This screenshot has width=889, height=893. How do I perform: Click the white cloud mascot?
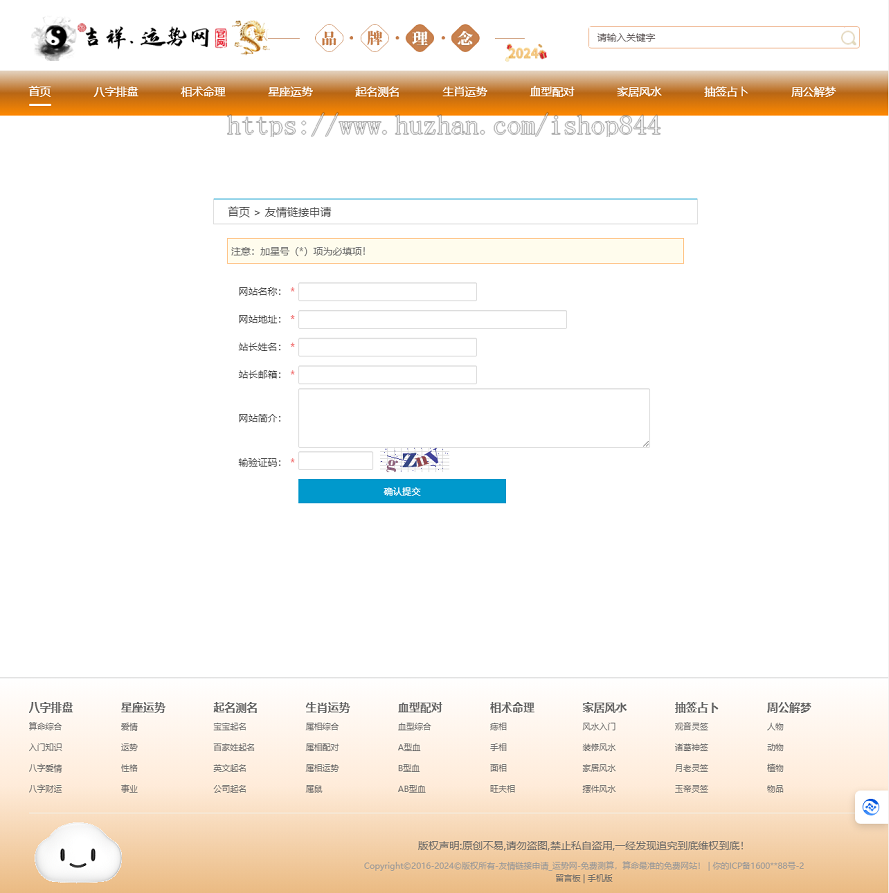78,853
